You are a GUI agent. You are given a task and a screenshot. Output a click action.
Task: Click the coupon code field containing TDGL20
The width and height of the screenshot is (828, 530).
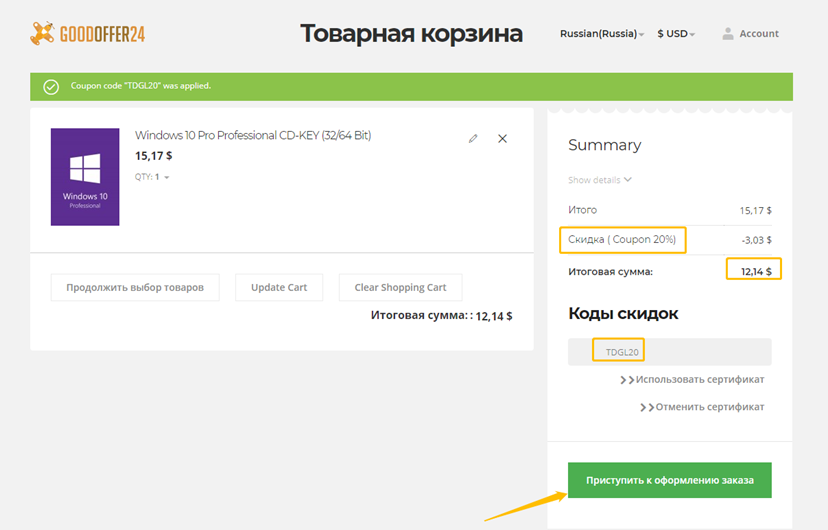click(669, 351)
